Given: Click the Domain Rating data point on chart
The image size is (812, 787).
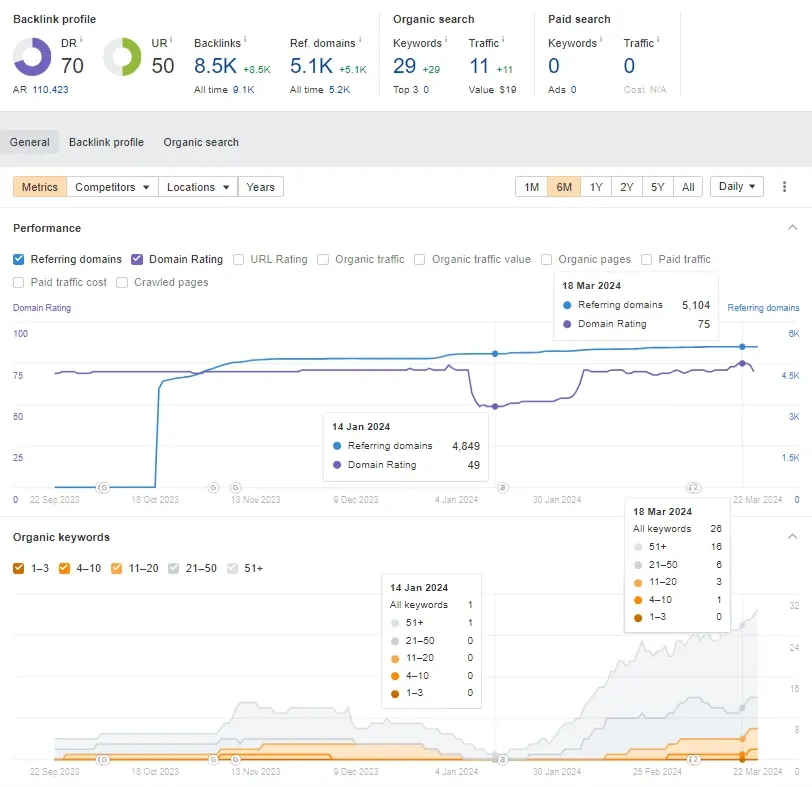Looking at the screenshot, I should pyautogui.click(x=495, y=406).
